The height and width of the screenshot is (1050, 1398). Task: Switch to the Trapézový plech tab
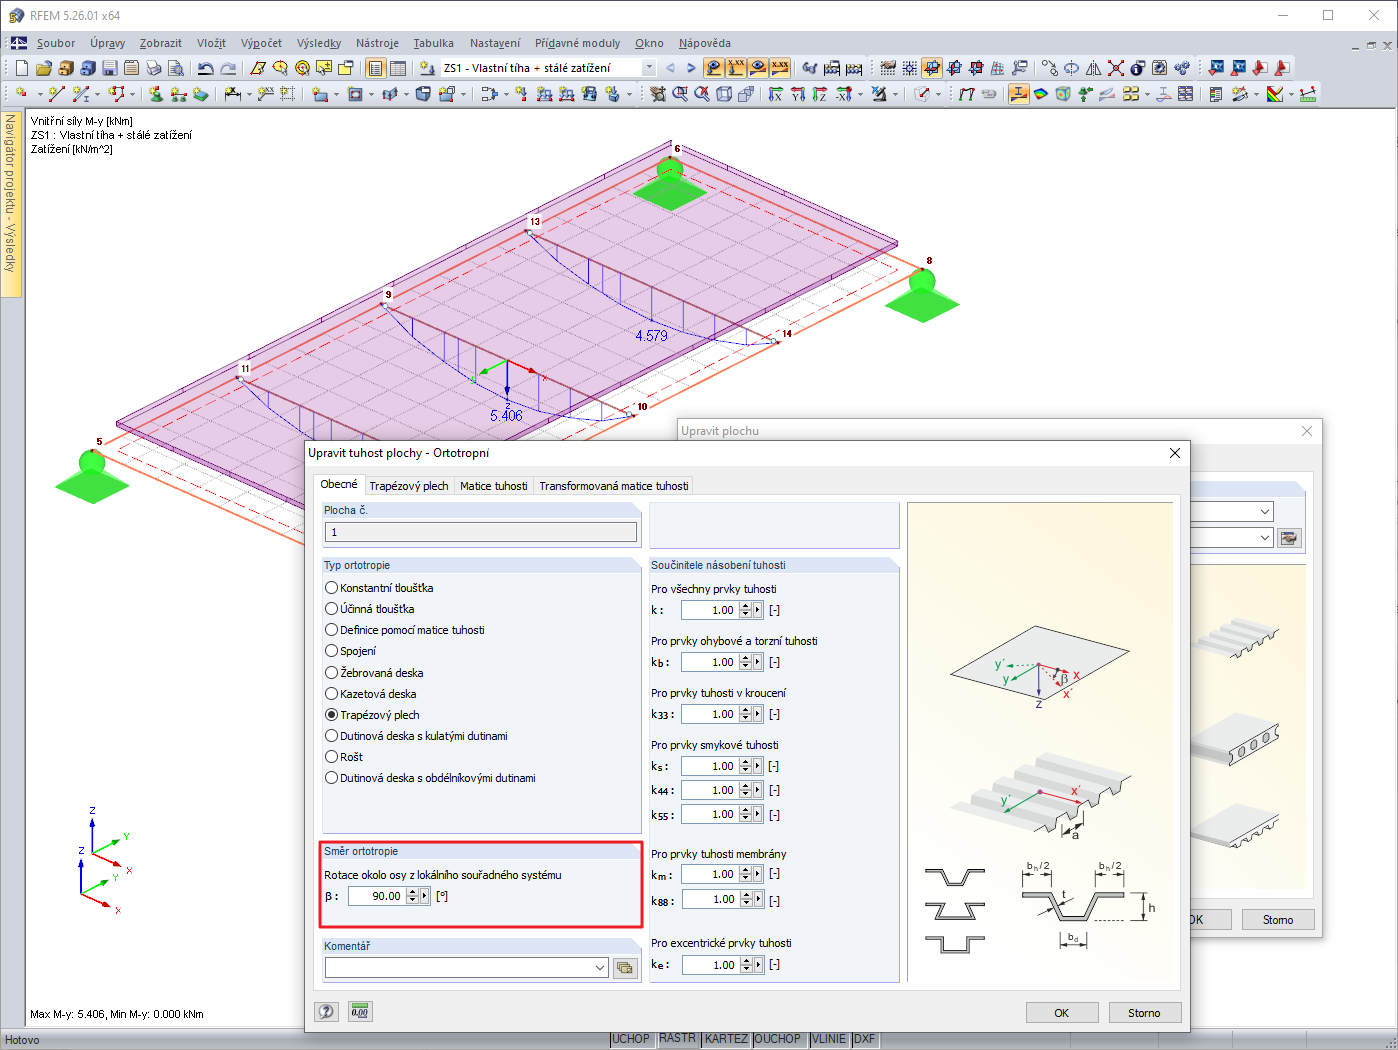coord(409,486)
